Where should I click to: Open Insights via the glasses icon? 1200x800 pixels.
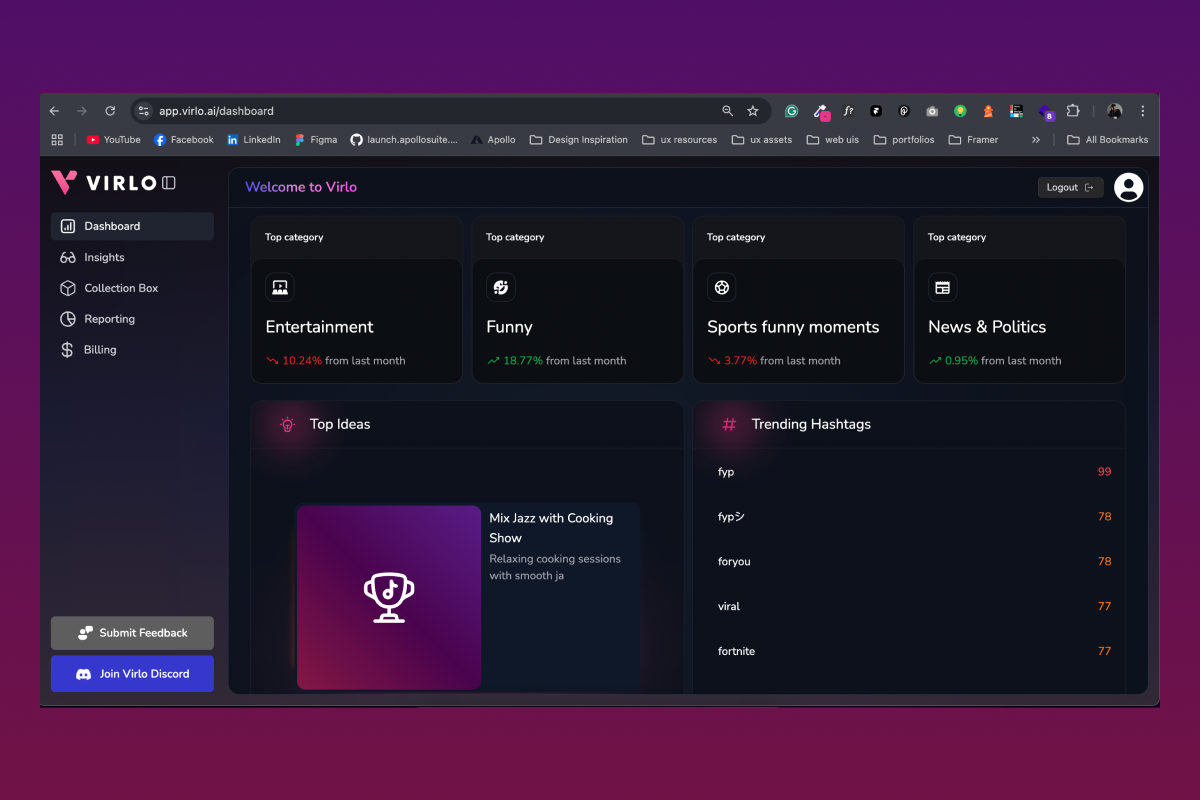point(70,257)
